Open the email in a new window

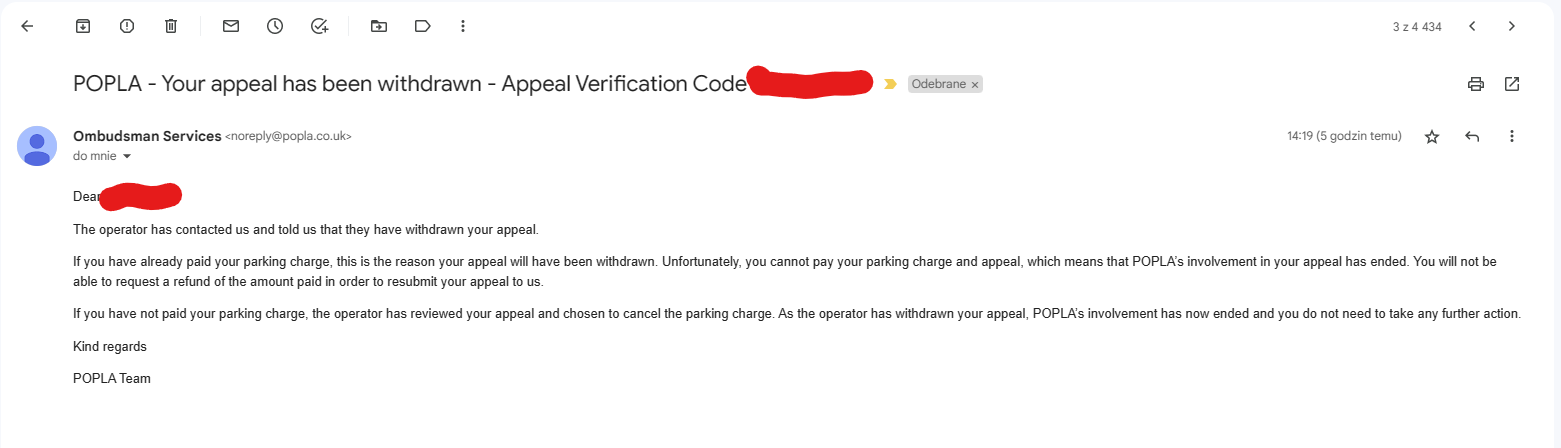click(x=1512, y=84)
